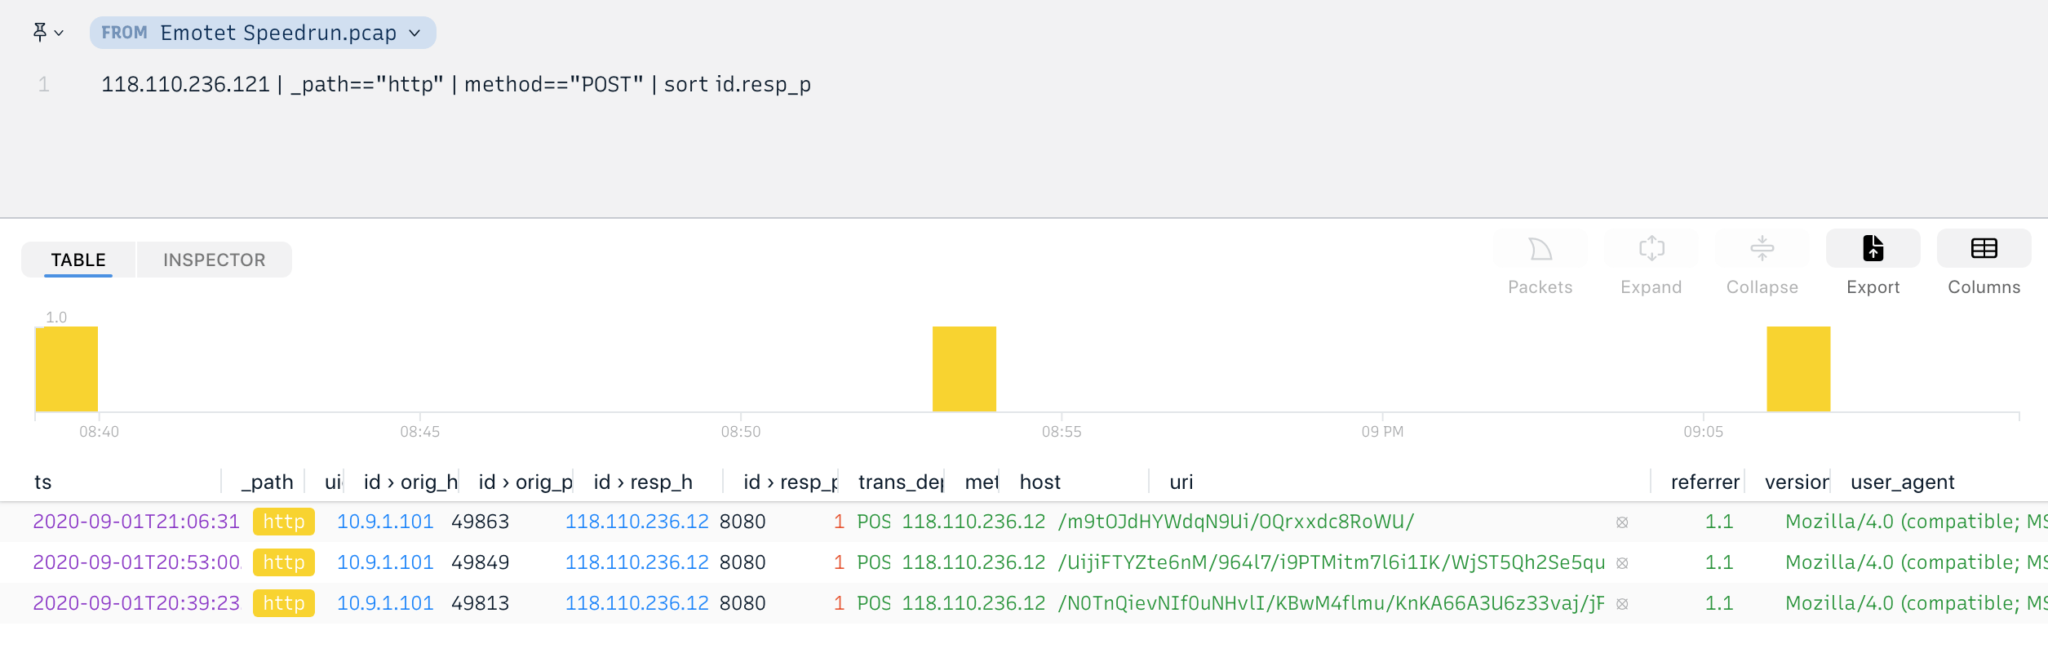Click the host column header
Image resolution: width=2048 pixels, height=653 pixels.
point(1040,482)
